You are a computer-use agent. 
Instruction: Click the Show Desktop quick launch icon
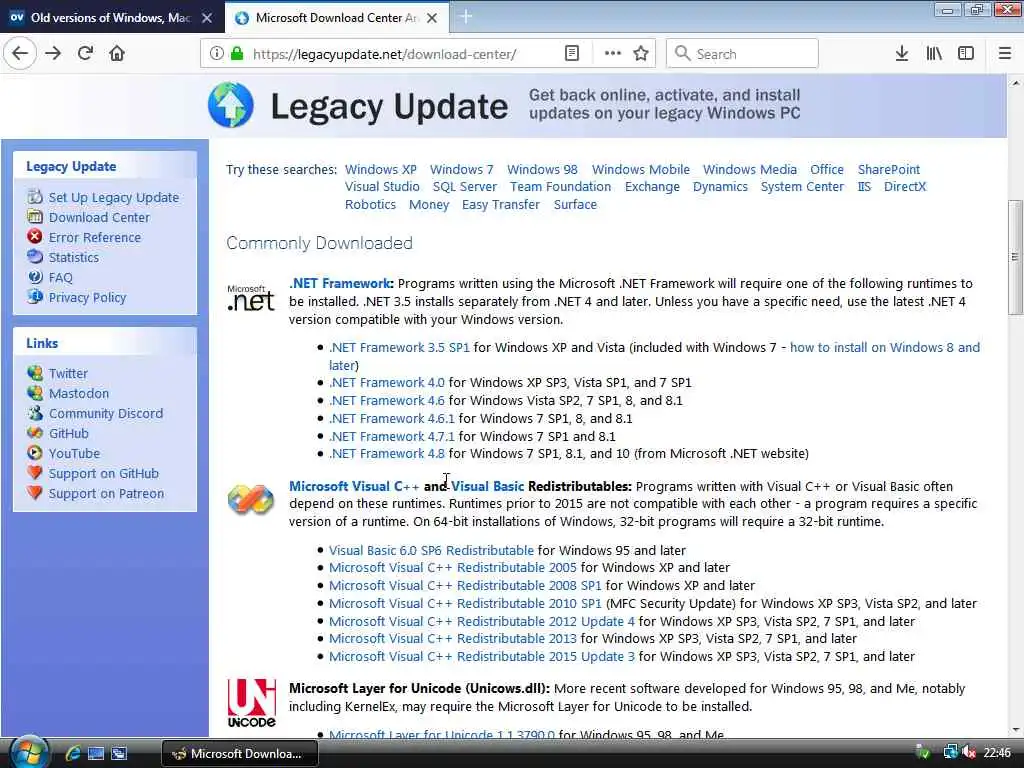pyautogui.click(x=96, y=754)
